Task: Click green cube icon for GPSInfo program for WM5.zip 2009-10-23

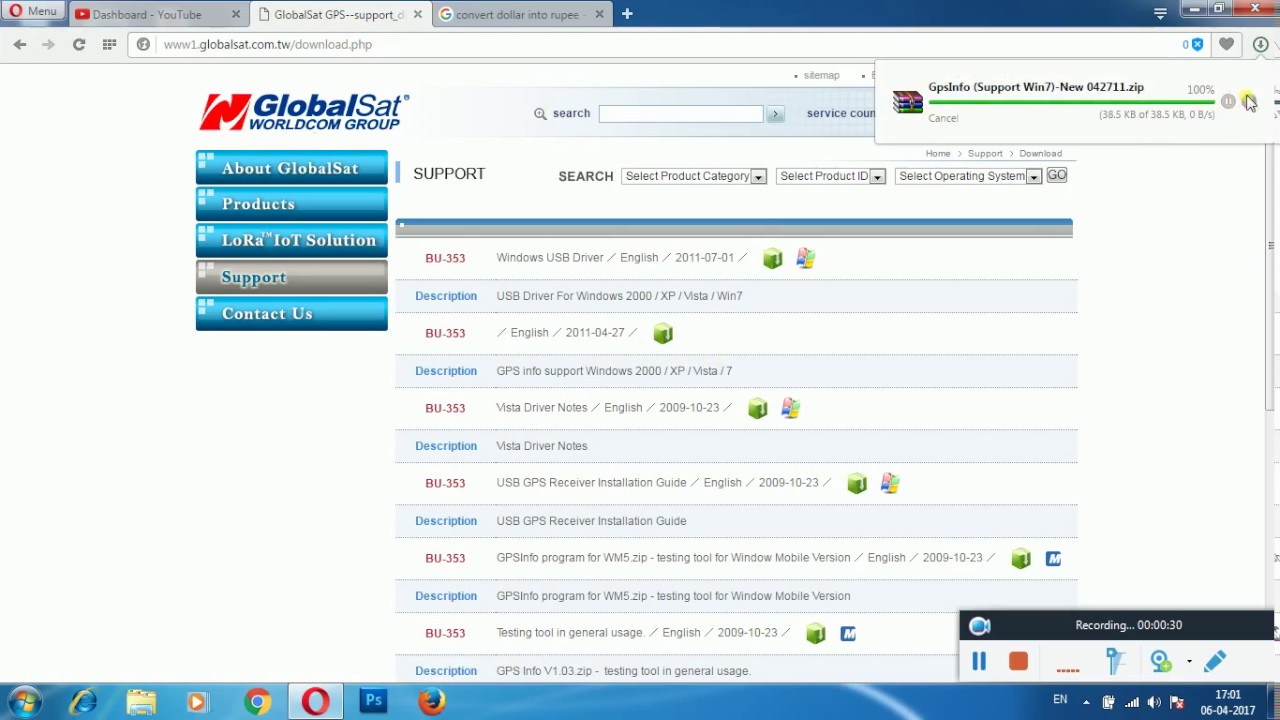Action: 1020,559
